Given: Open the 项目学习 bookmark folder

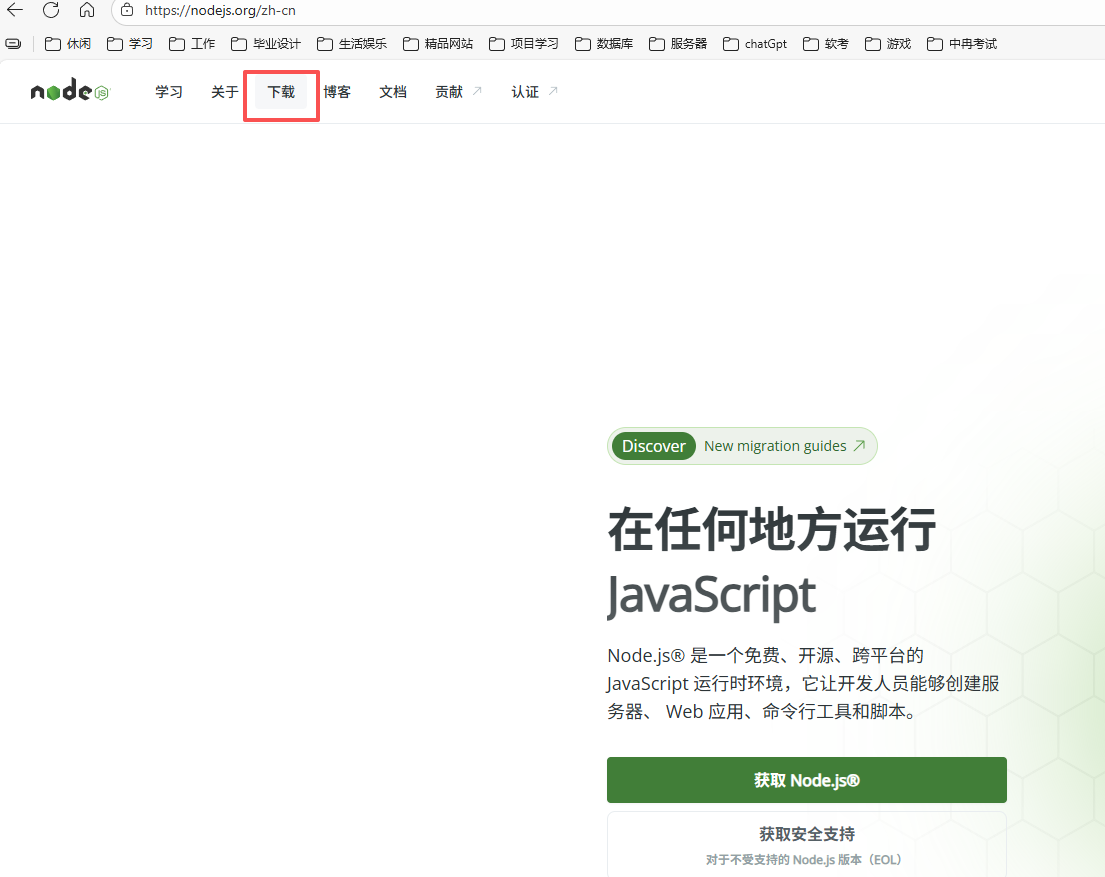Looking at the screenshot, I should click(x=524, y=44).
